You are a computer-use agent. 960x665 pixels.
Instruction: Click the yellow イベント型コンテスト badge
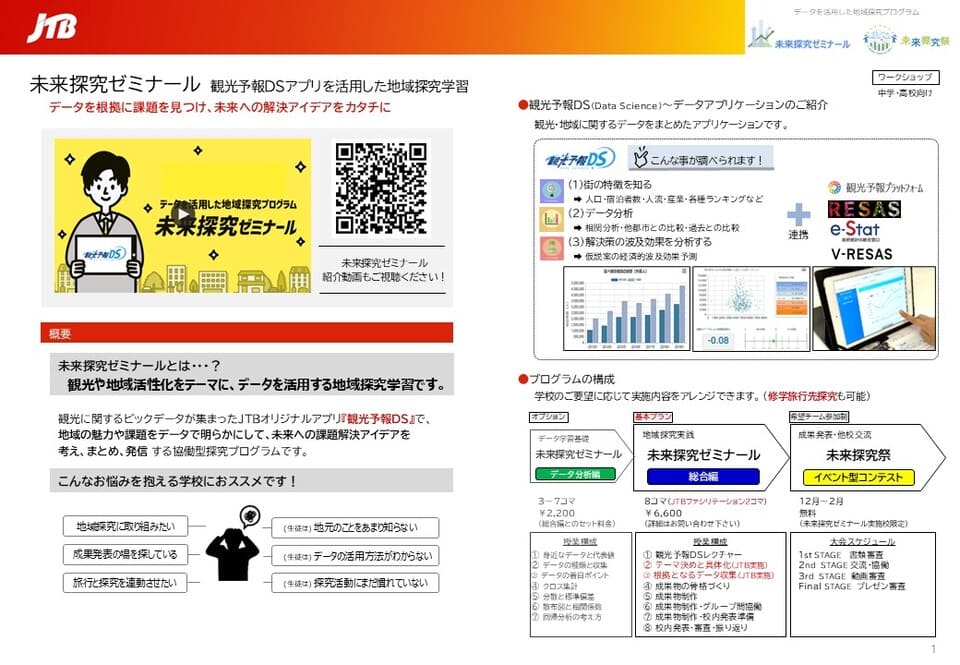[x=858, y=477]
